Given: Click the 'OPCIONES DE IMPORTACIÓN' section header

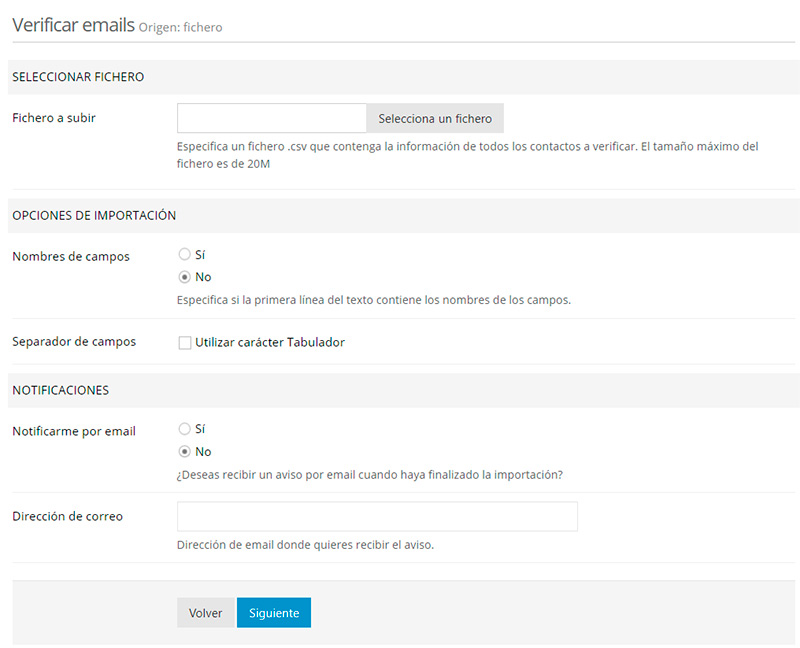Looking at the screenshot, I should (x=94, y=215).
